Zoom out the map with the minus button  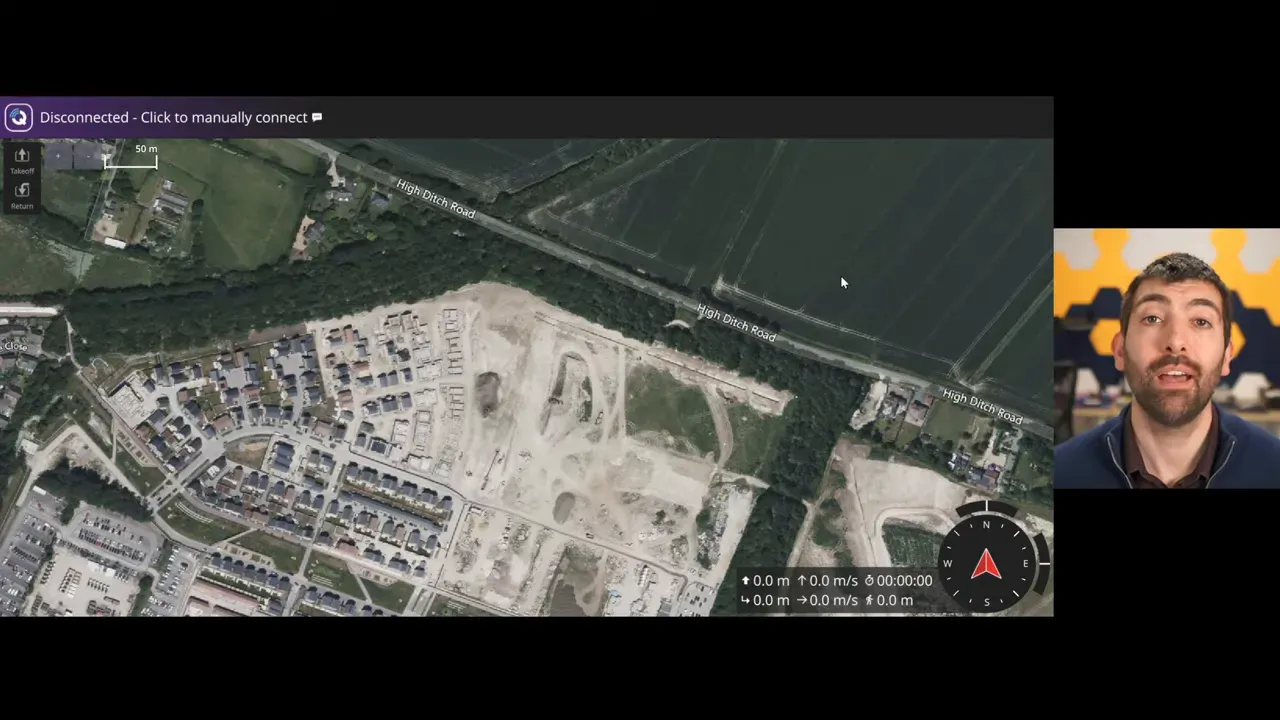pos(89,155)
